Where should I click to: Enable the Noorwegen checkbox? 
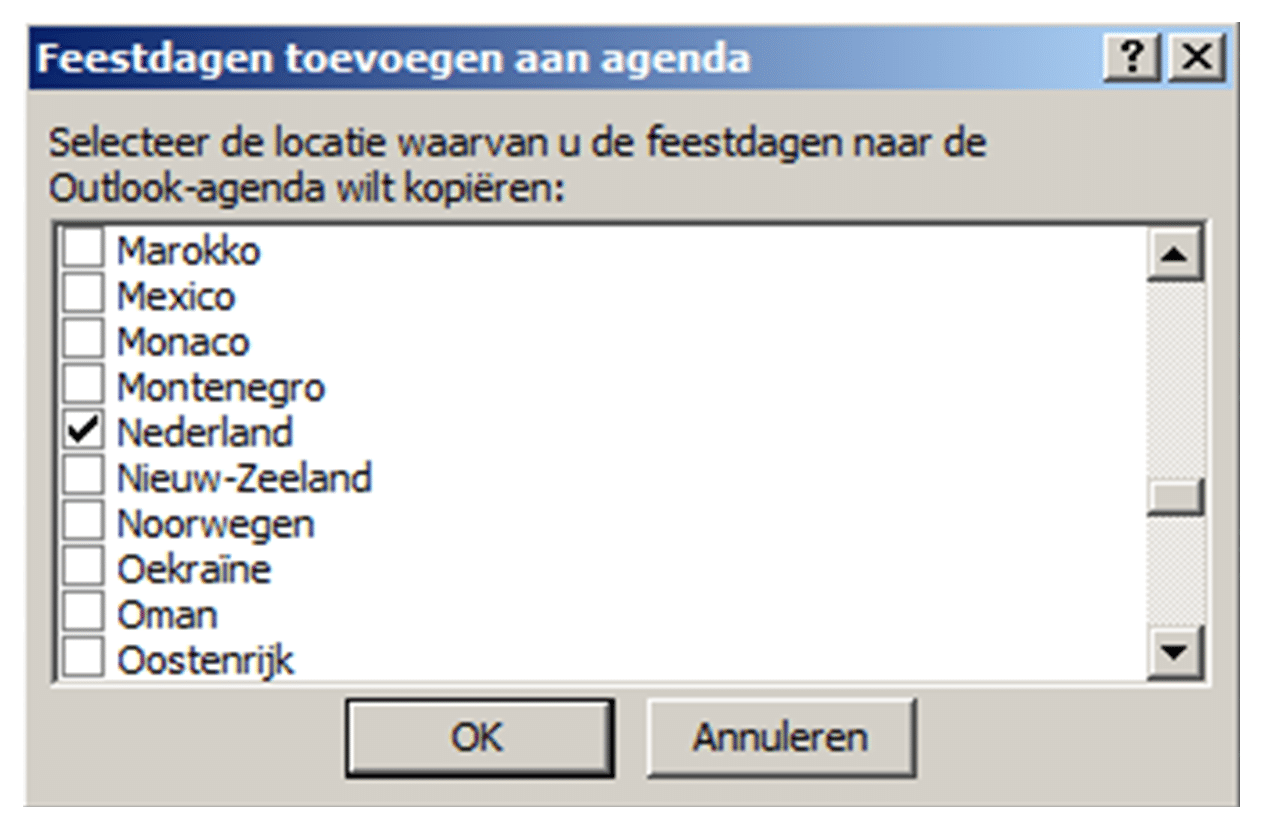click(x=84, y=523)
